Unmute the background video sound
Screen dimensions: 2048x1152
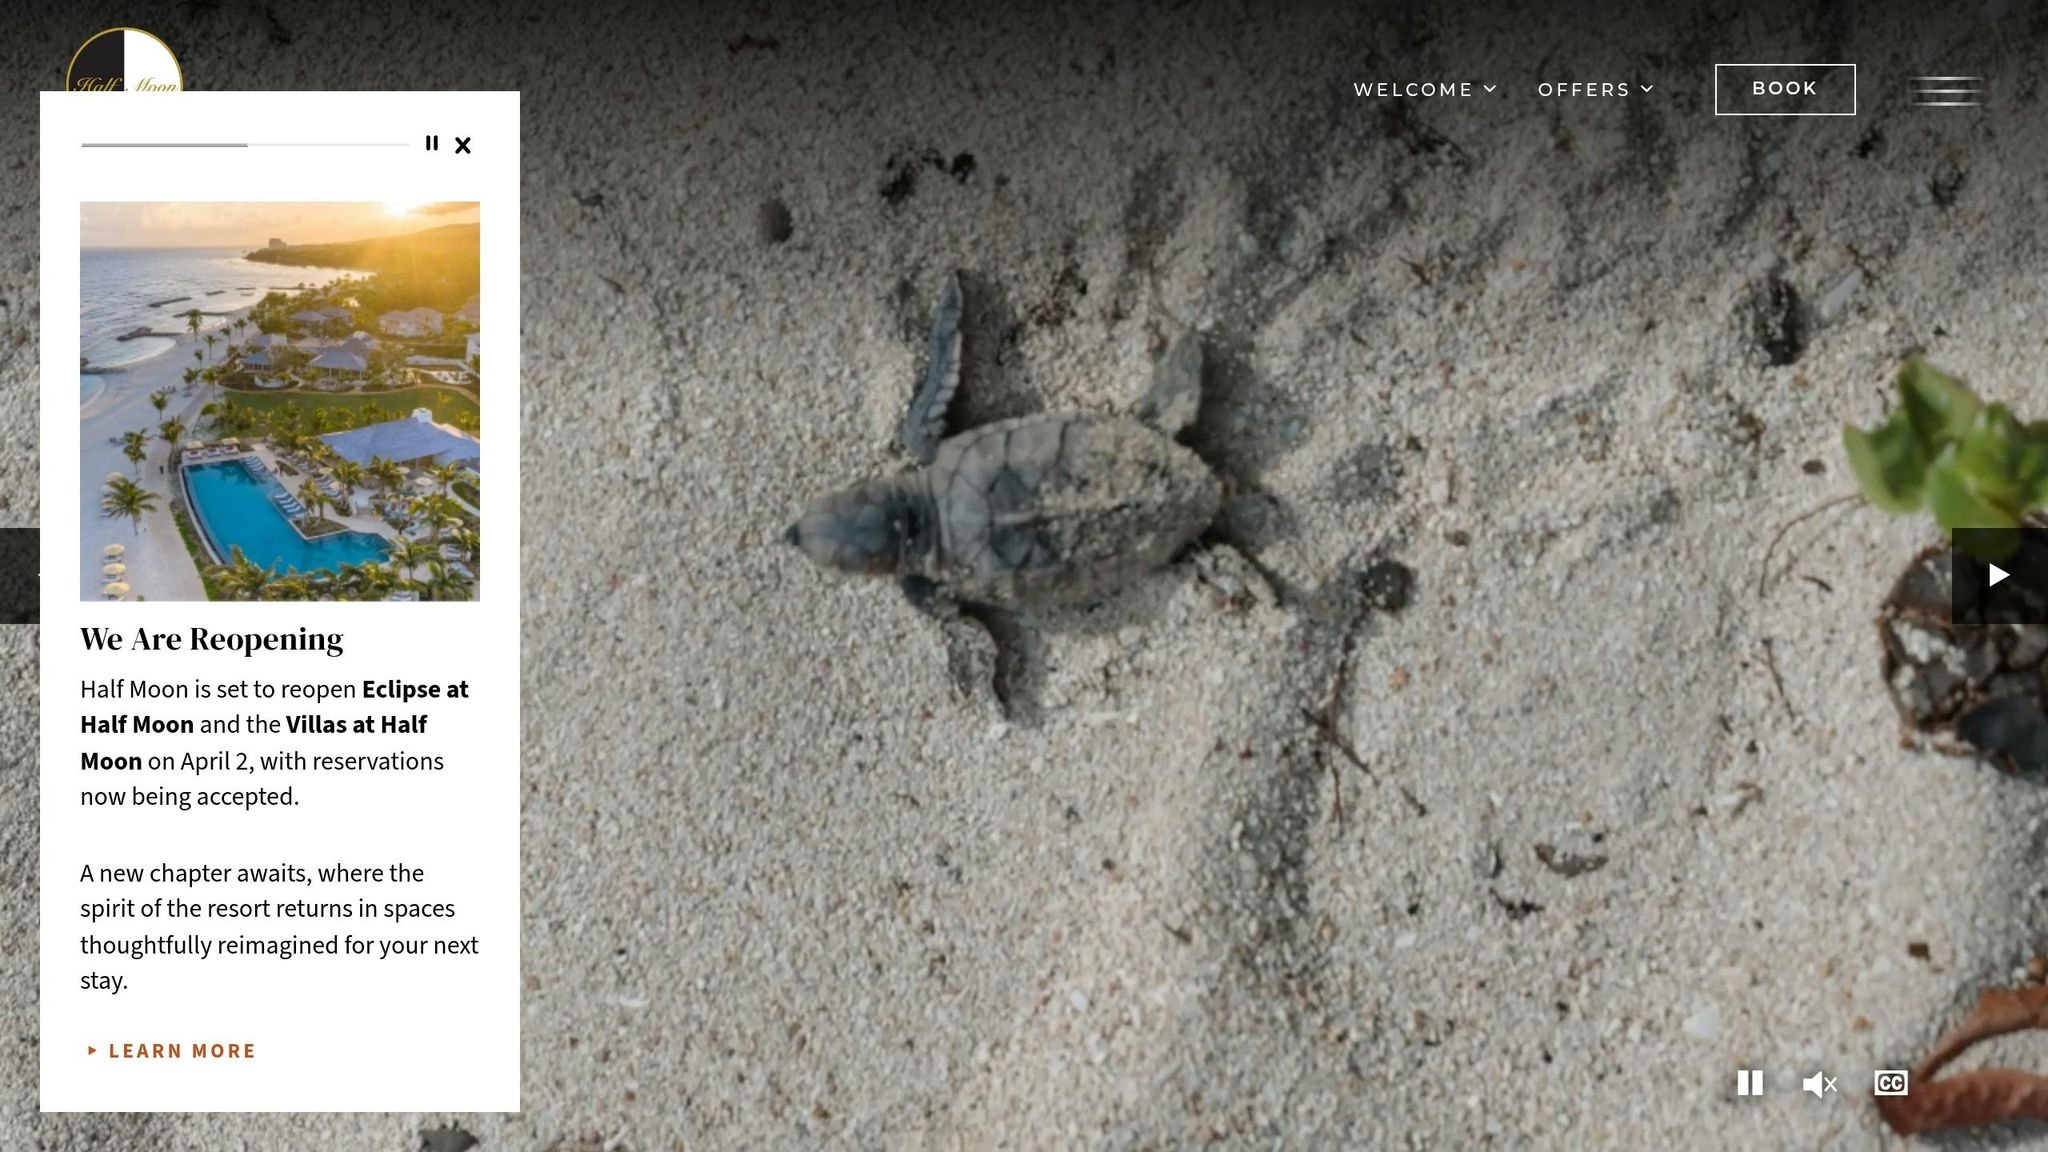[1820, 1084]
